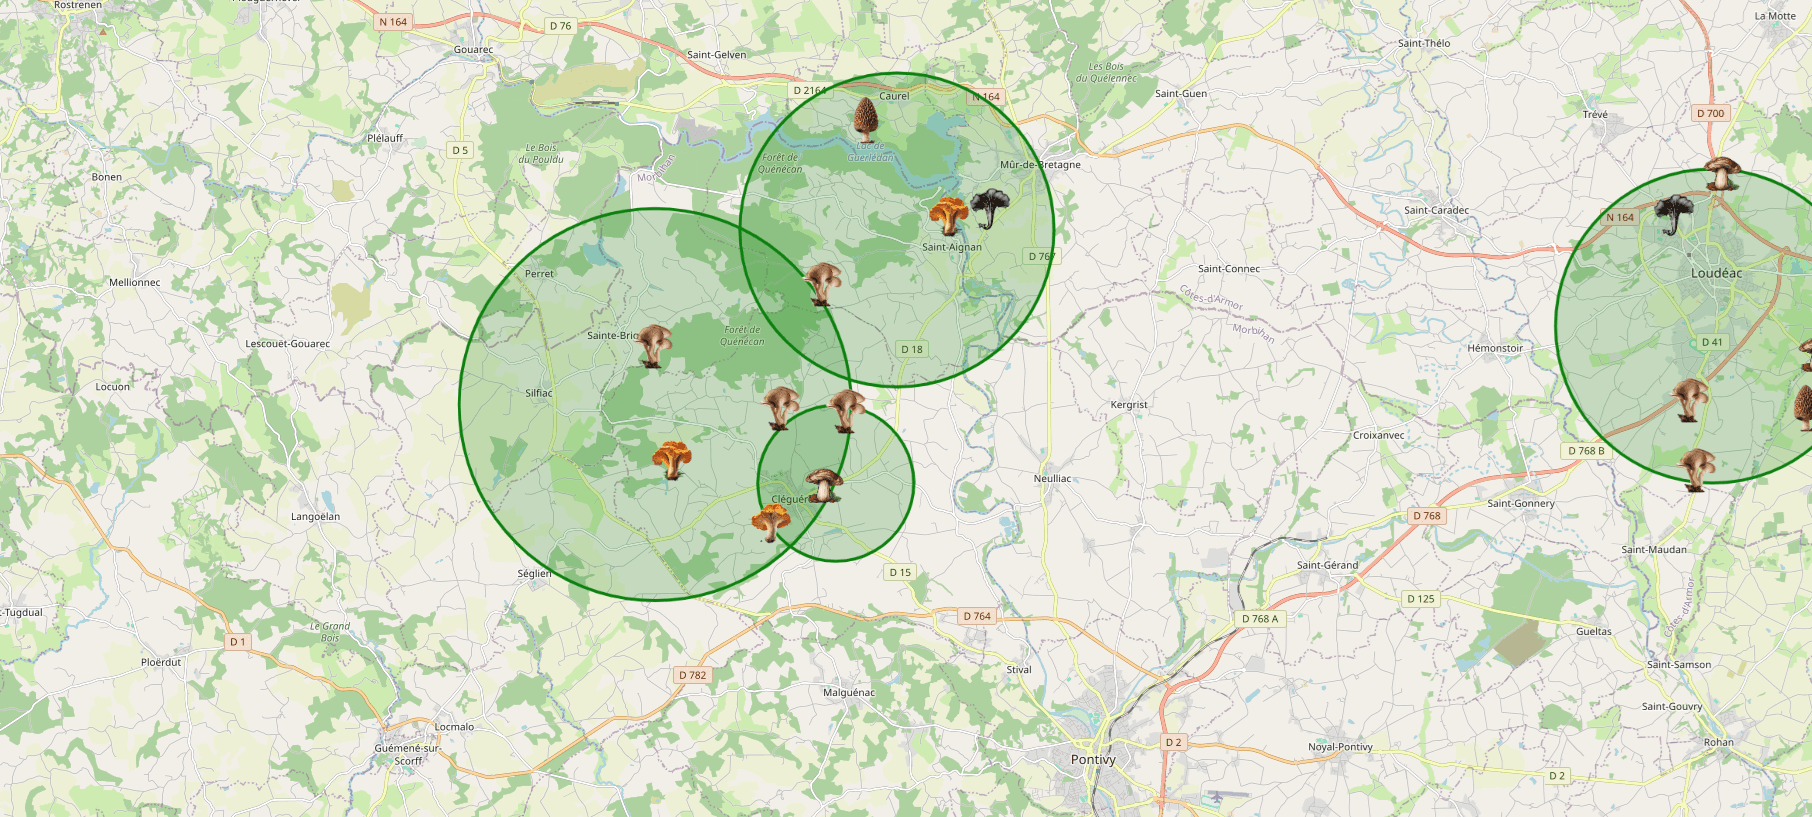Select the D 15 road shield
1812x817 pixels.
(900, 572)
